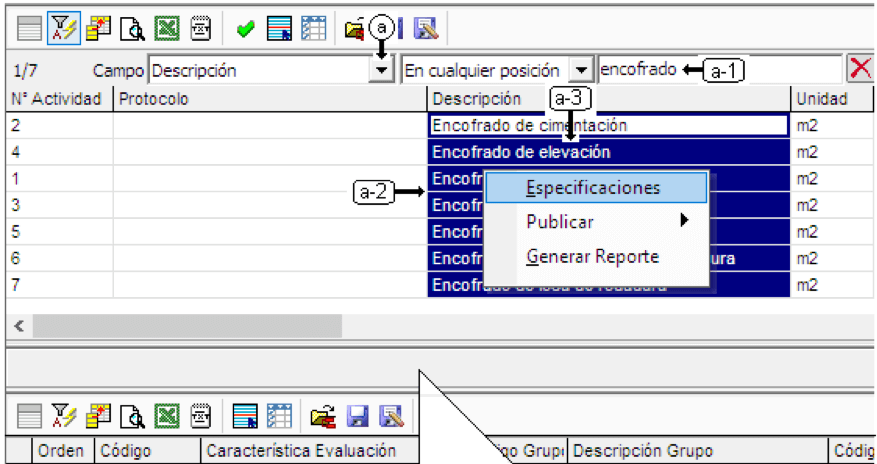
Task: Click the filter icon in top toolbar
Action: click(x=64, y=29)
